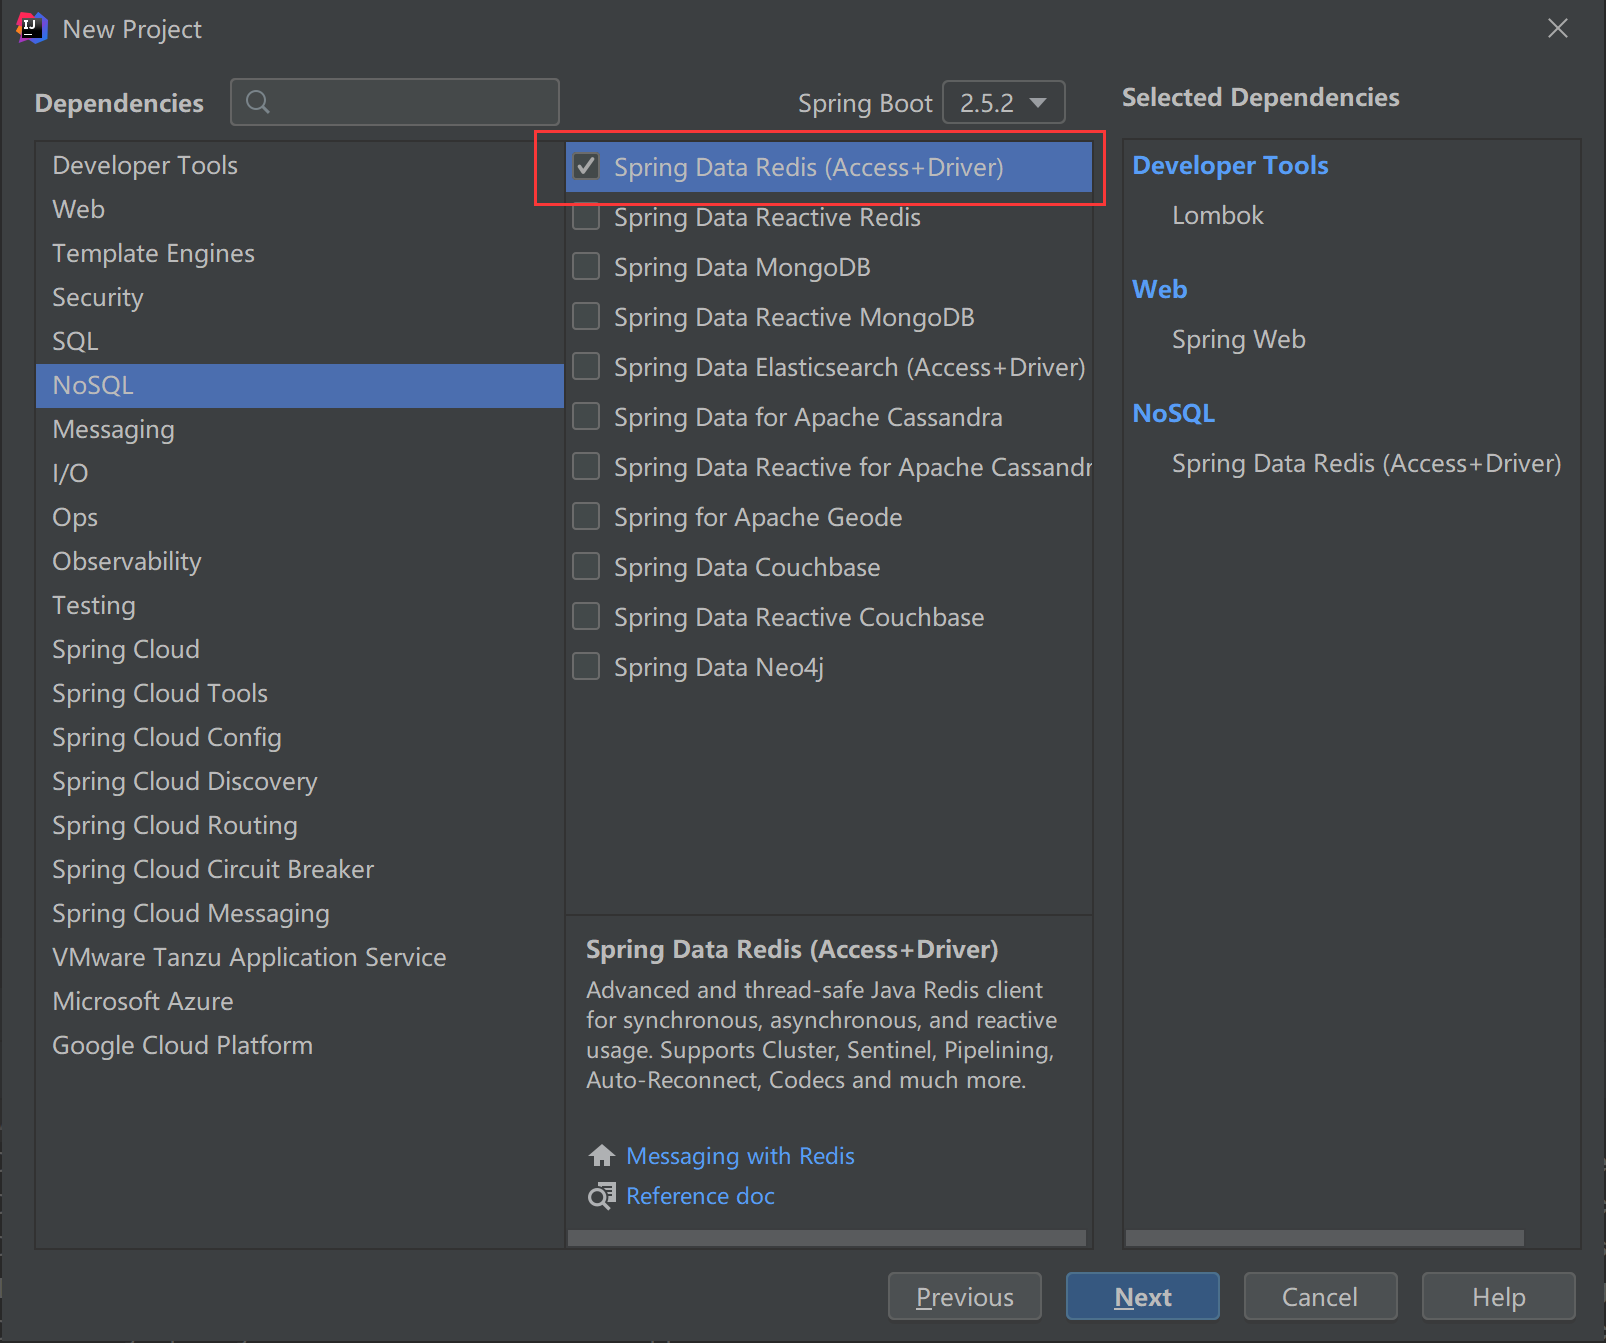The height and width of the screenshot is (1343, 1606).
Task: Select Spring Cloud Messaging category
Action: 300,913
